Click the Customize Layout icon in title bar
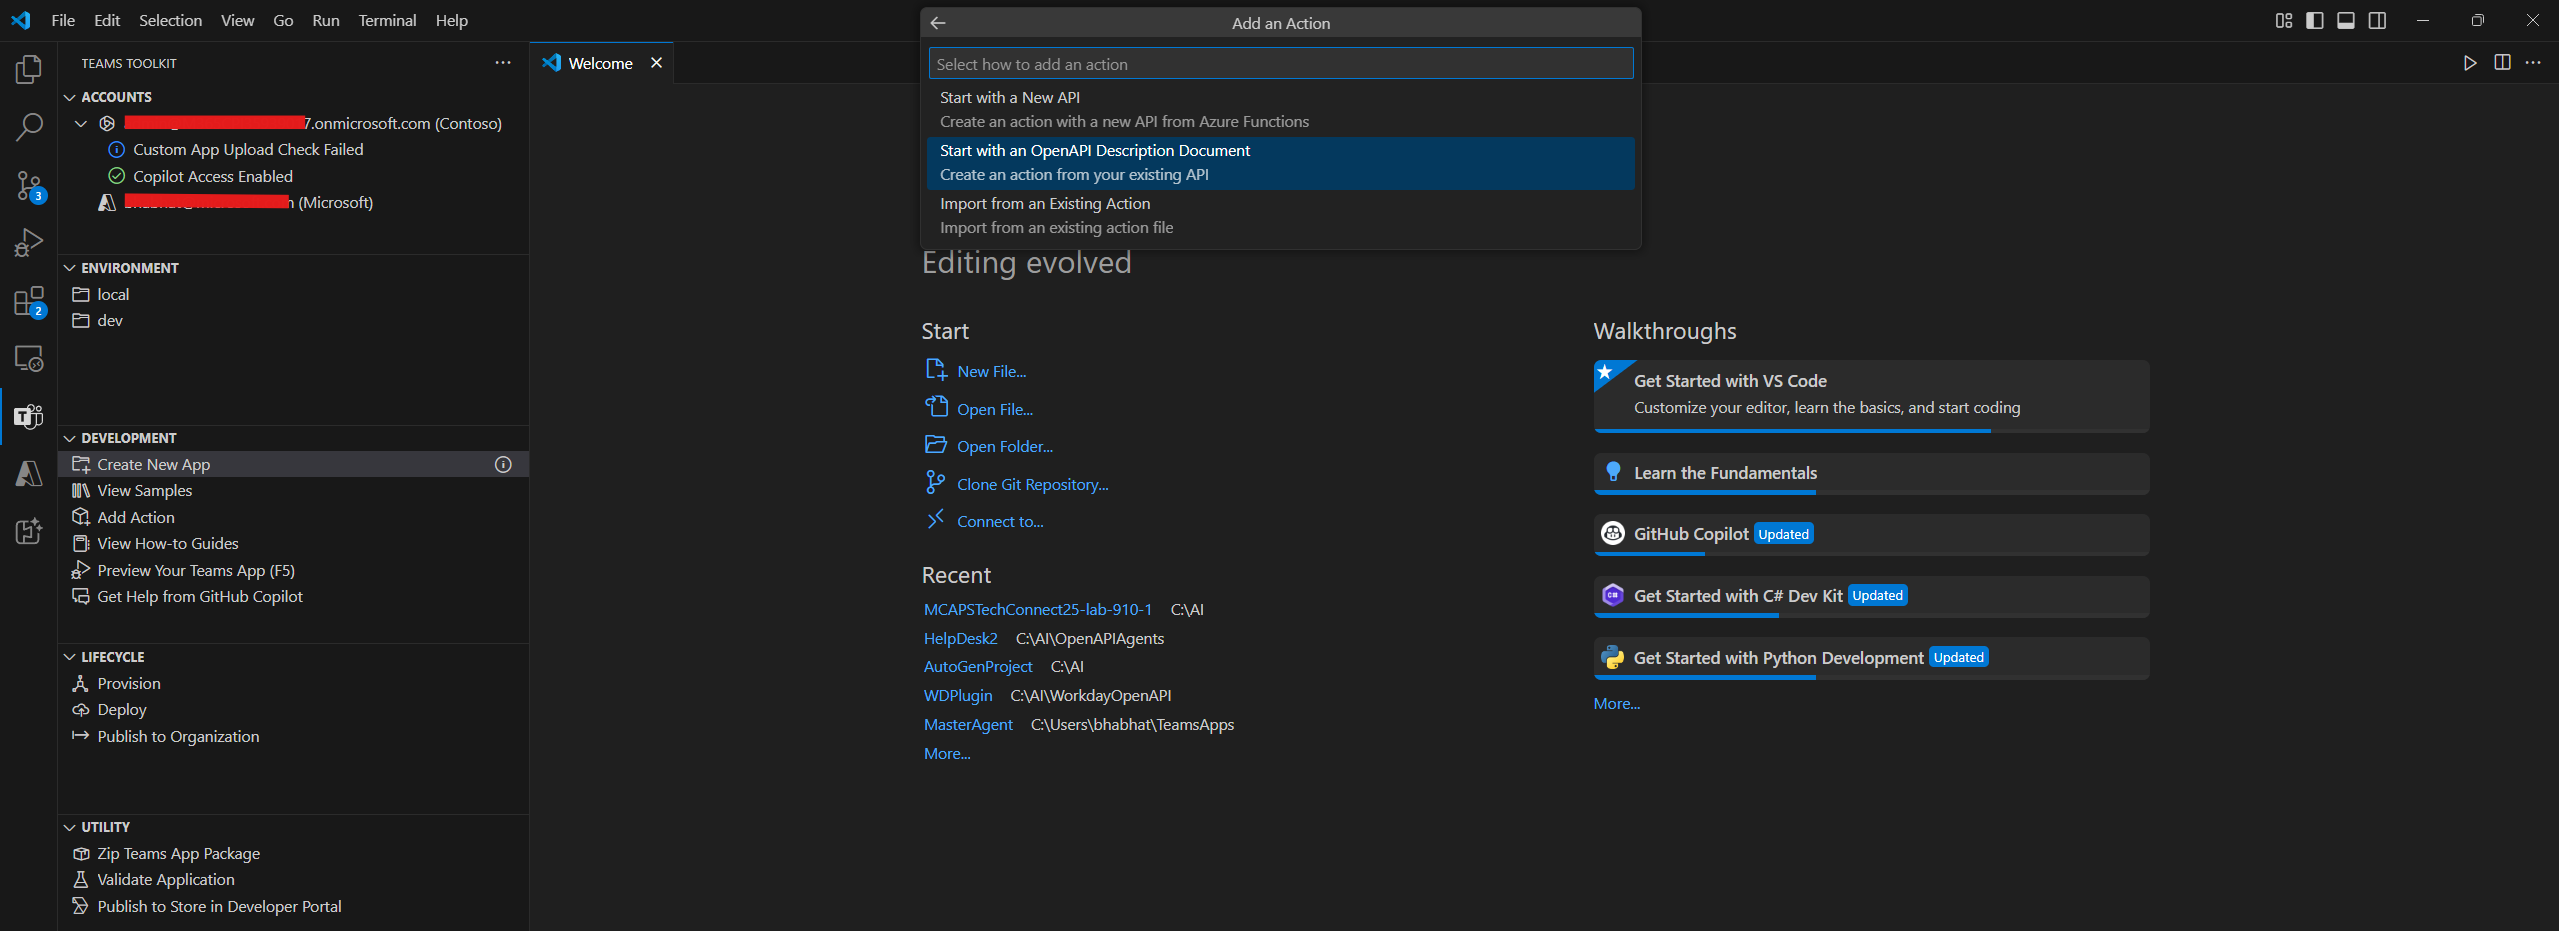 click(2284, 21)
